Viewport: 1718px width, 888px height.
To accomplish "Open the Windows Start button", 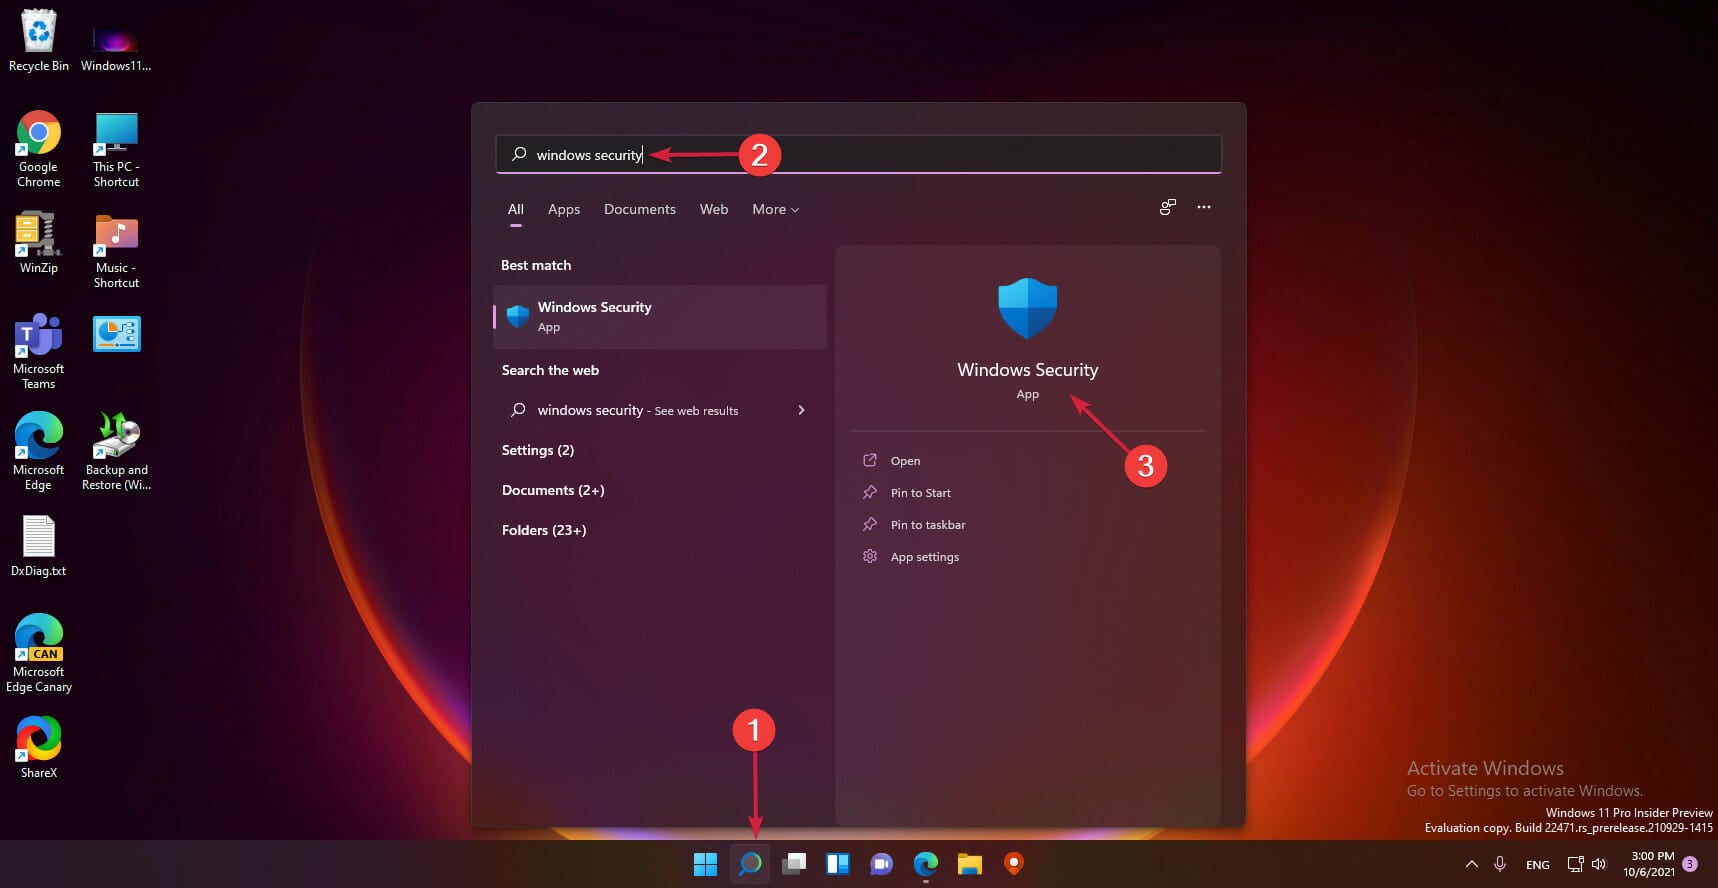I will pyautogui.click(x=705, y=864).
